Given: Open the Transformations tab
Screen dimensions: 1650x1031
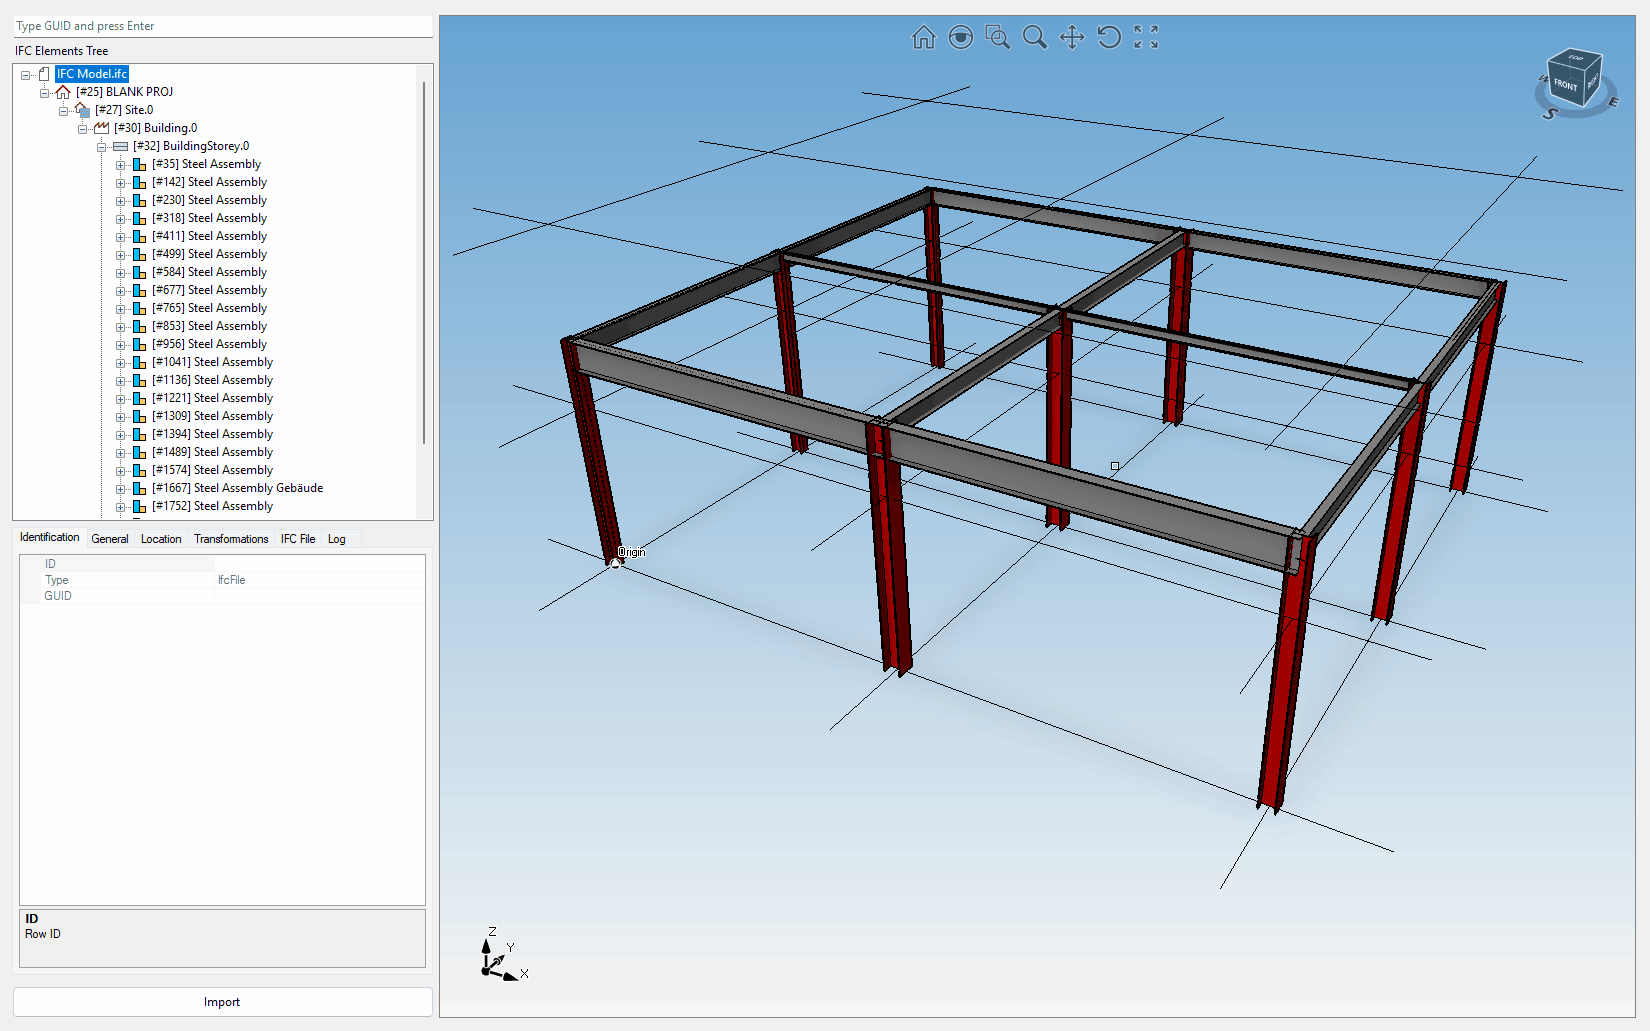Looking at the screenshot, I should 231,539.
